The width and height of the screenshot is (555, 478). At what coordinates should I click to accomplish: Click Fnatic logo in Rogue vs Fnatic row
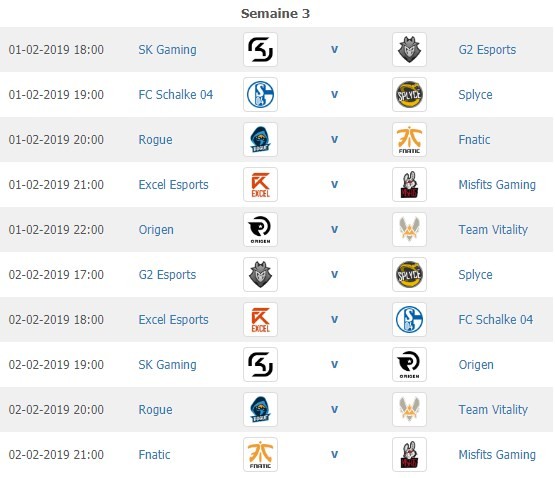410,140
